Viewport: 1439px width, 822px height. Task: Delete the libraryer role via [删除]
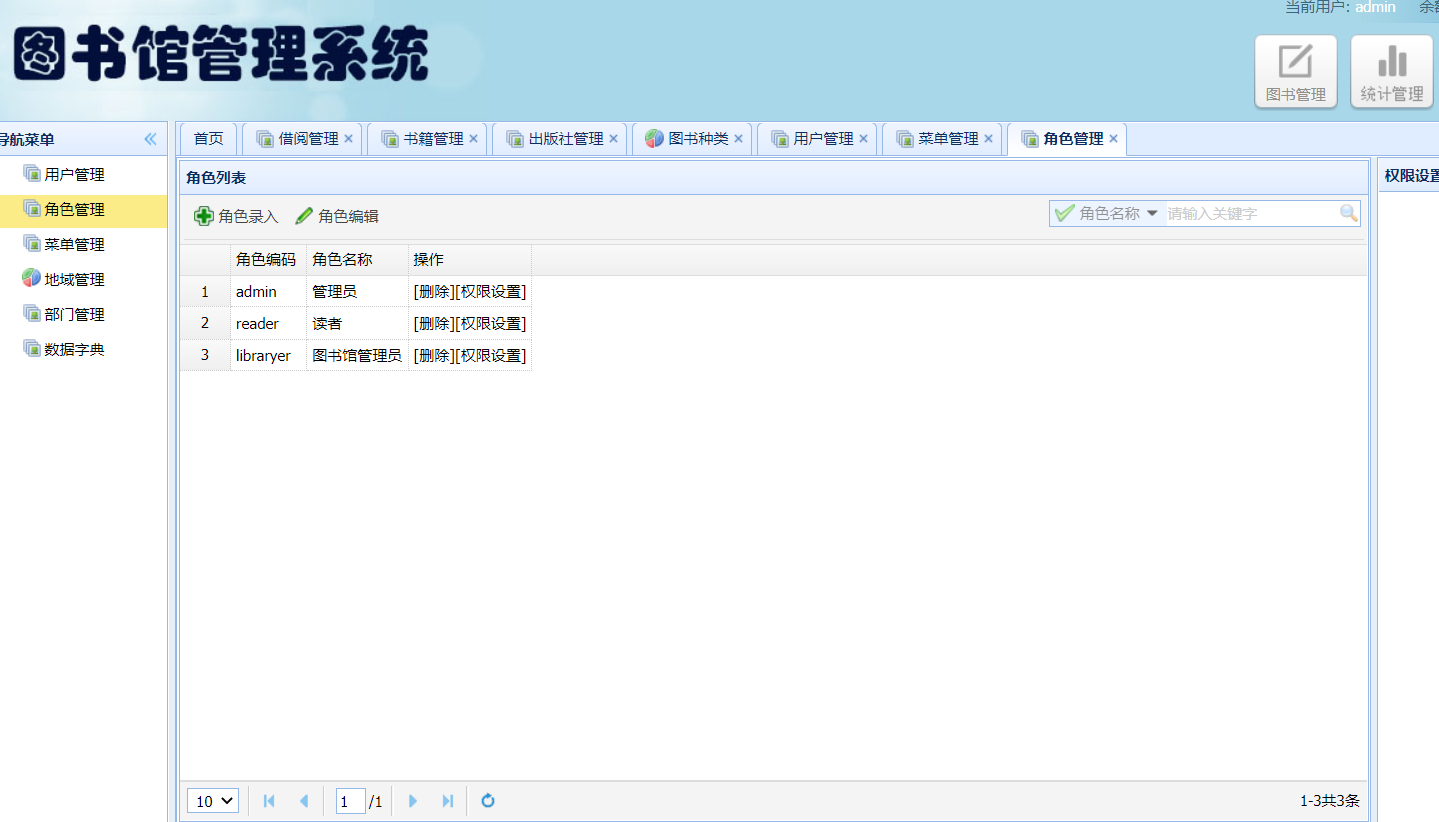[x=434, y=356]
